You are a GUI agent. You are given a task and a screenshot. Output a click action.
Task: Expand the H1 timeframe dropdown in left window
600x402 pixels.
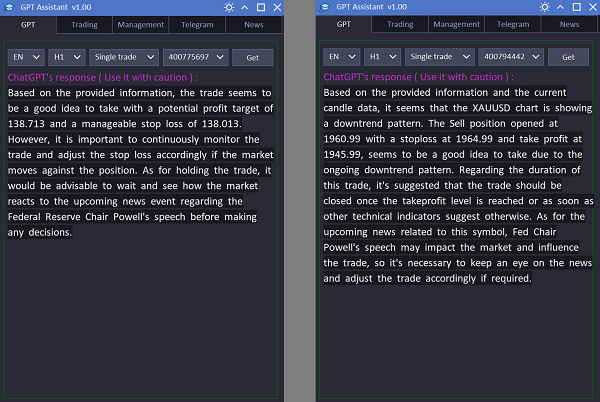click(67, 57)
